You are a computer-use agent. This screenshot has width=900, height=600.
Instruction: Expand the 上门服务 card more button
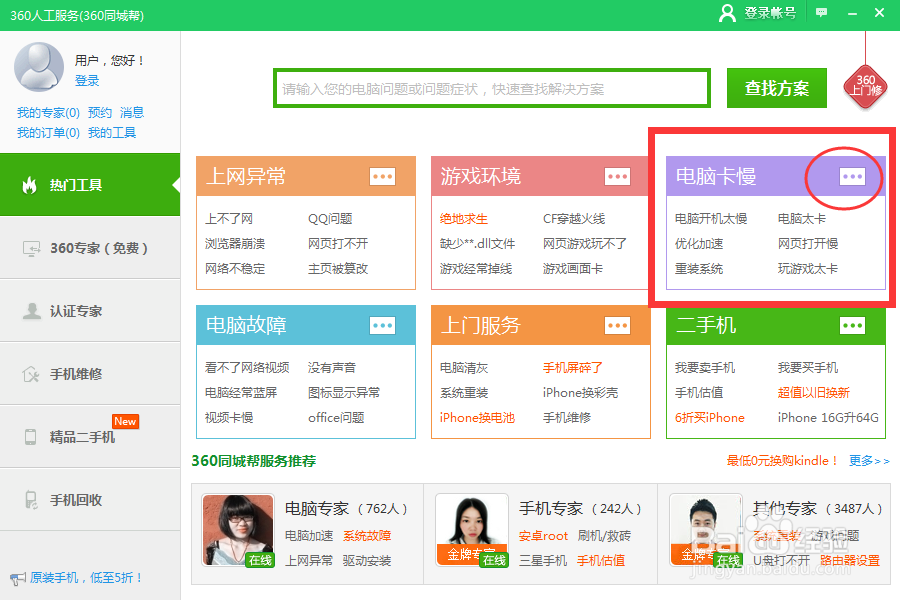point(618,326)
